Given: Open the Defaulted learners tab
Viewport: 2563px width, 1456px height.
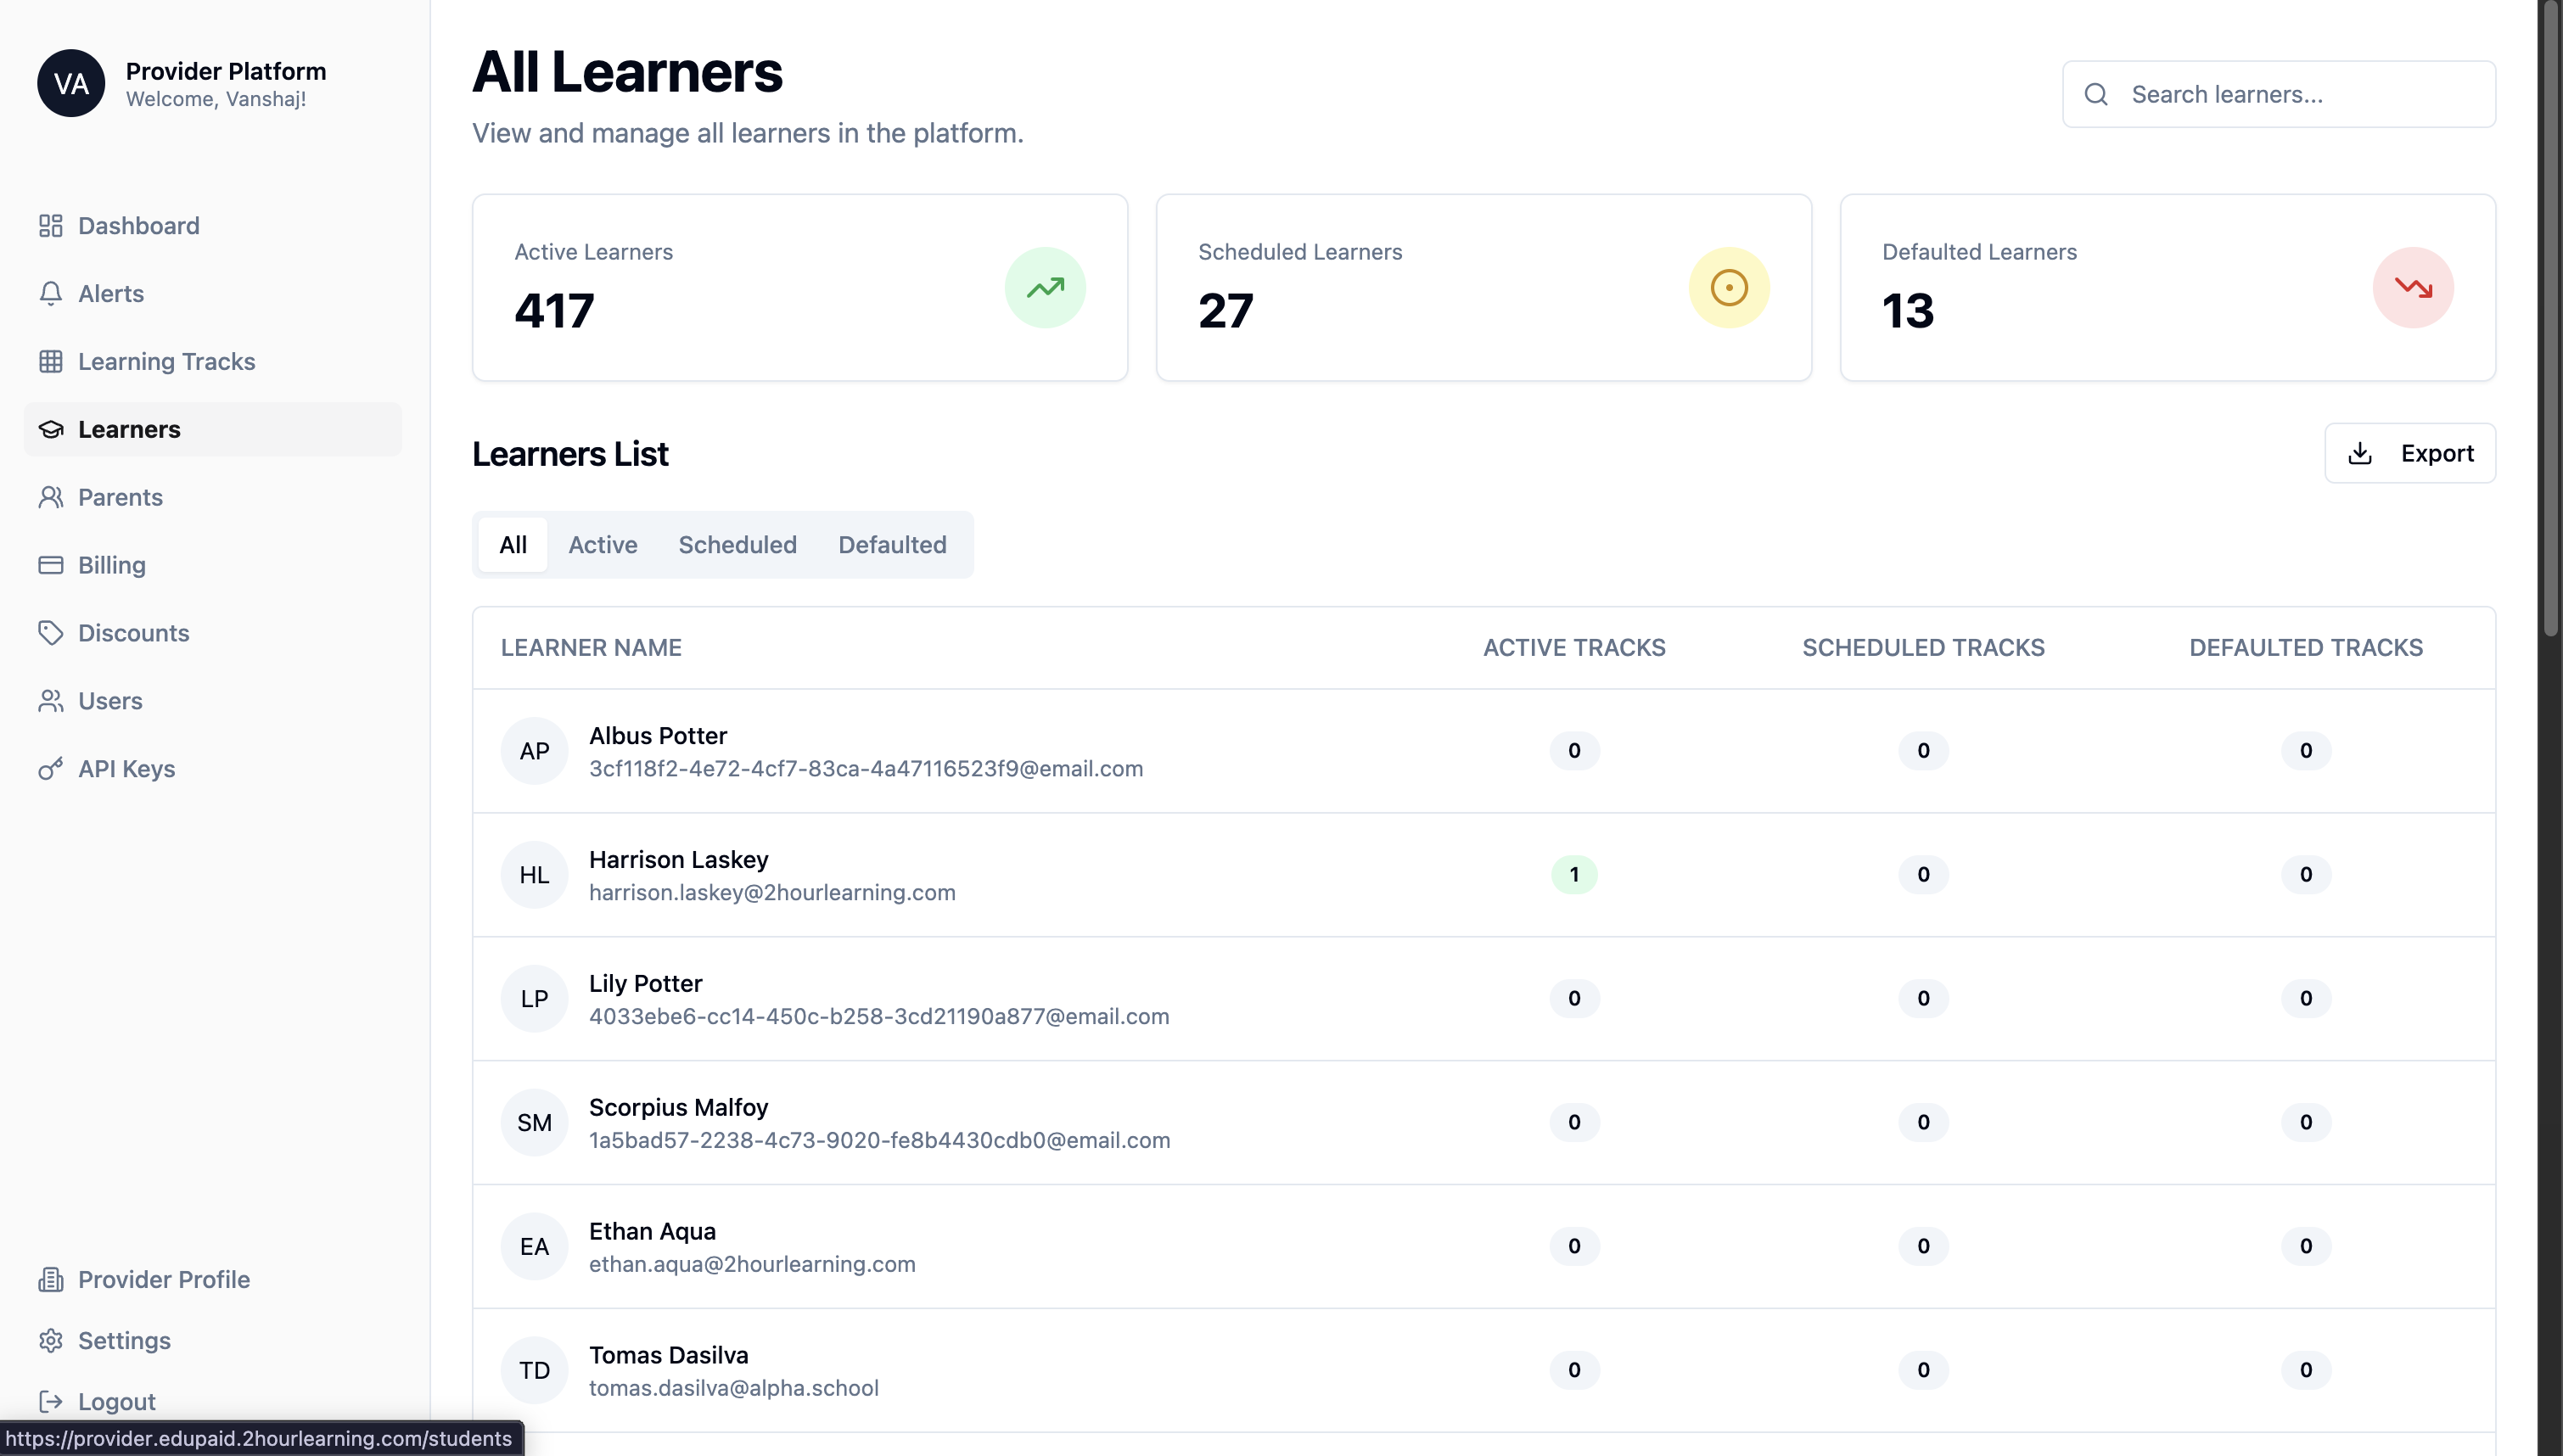Looking at the screenshot, I should click(891, 545).
